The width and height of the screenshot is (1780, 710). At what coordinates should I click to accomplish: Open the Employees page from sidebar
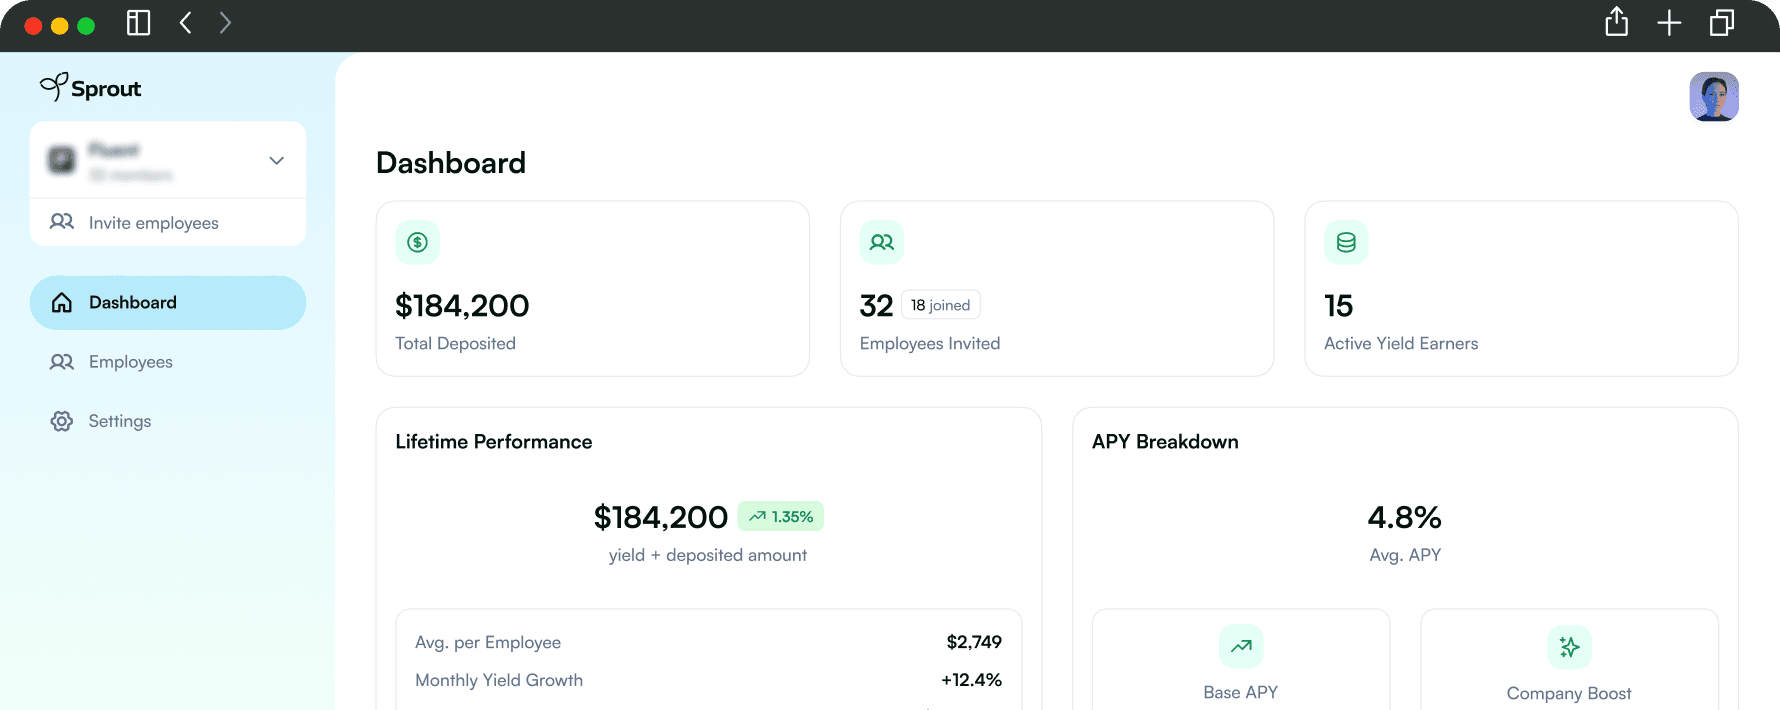point(130,362)
